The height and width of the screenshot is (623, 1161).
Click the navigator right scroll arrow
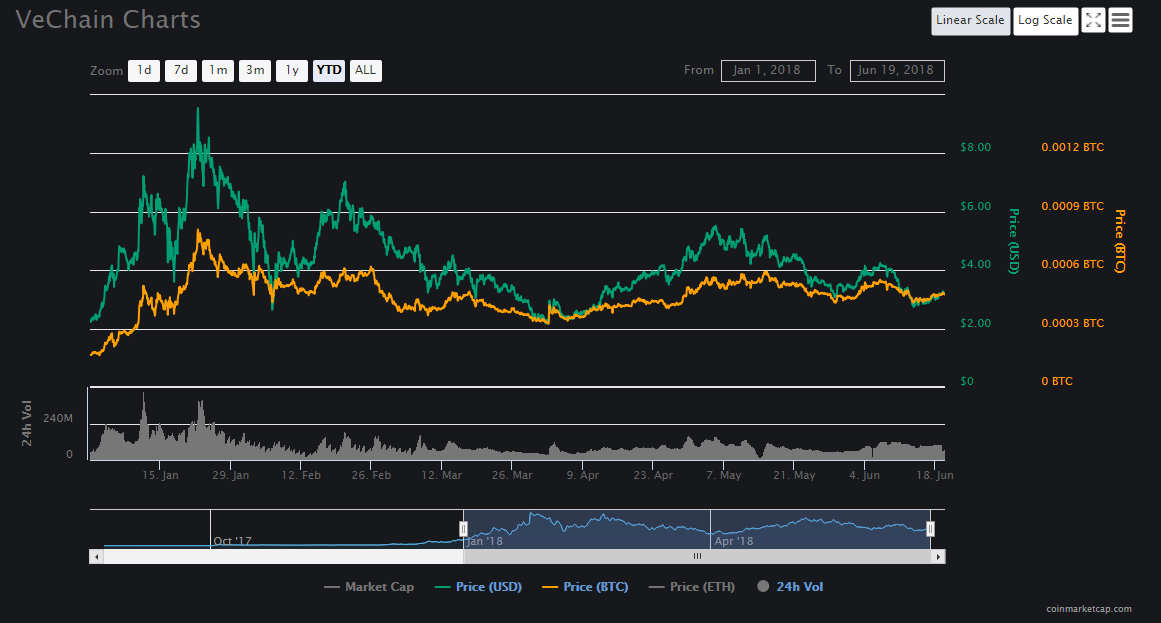[x=938, y=556]
